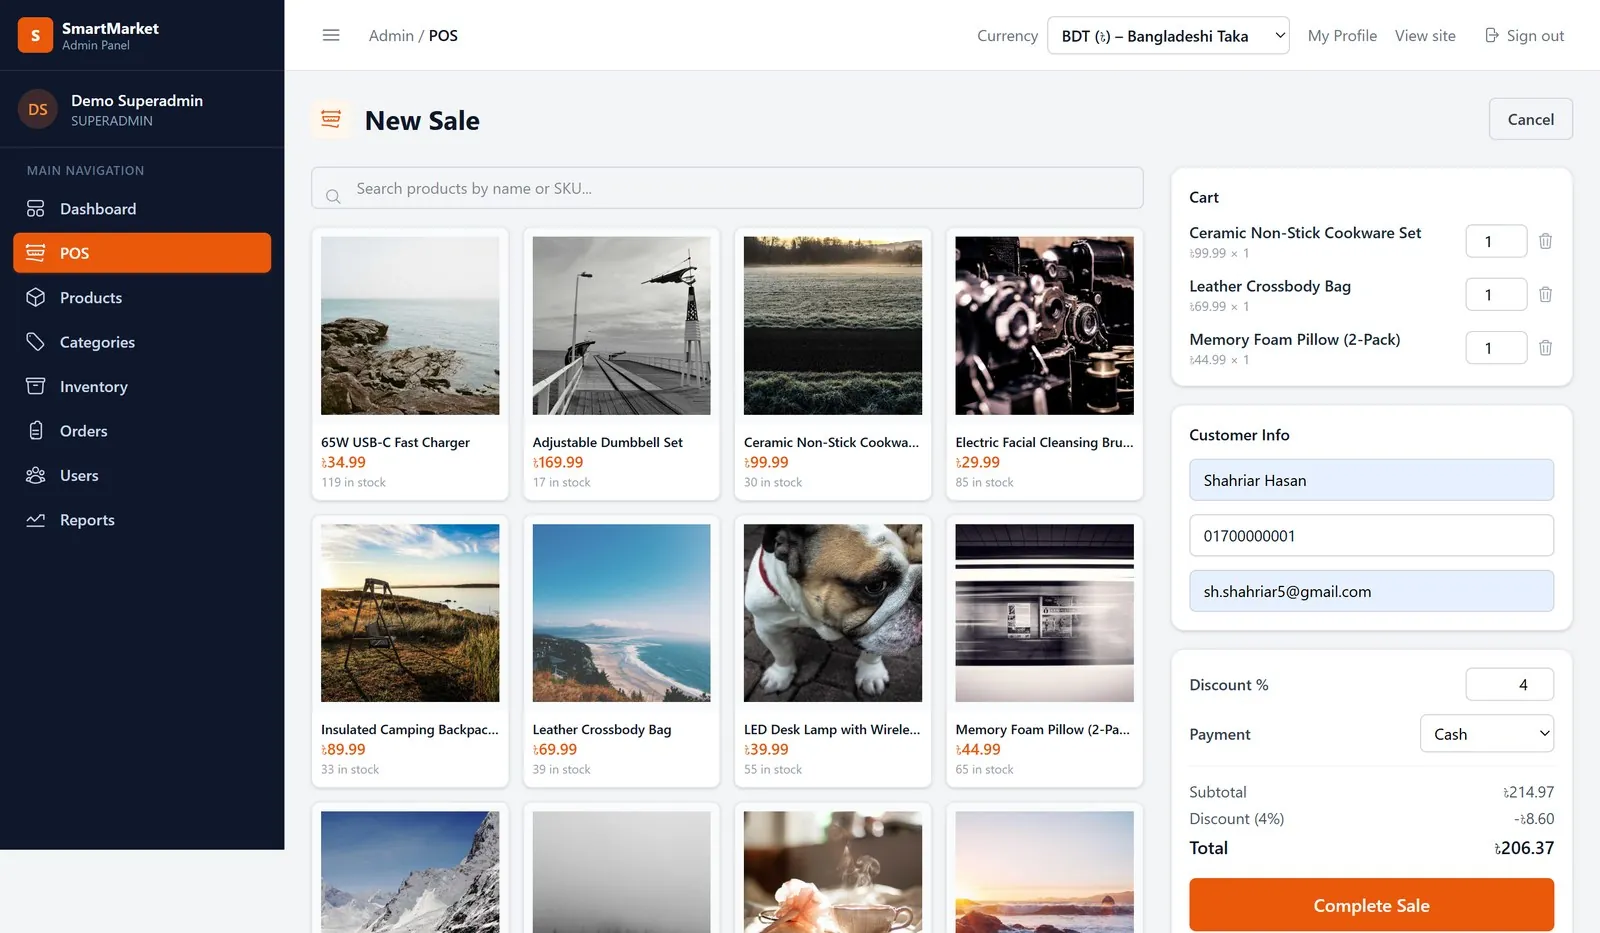Click Sign out link
This screenshot has height=933, width=1600.
tap(1524, 36)
